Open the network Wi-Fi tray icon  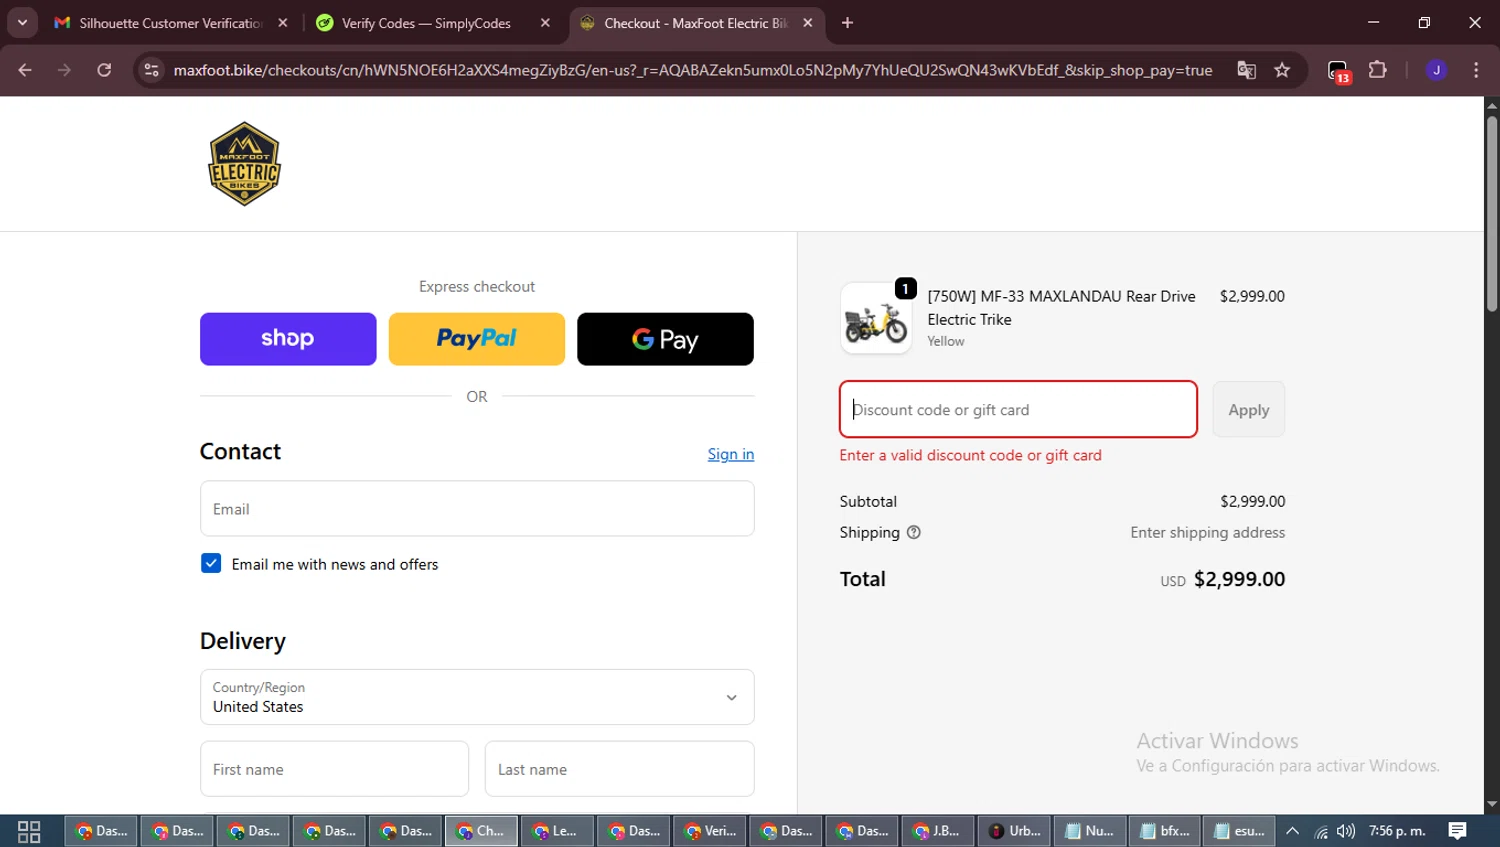[x=1321, y=831]
